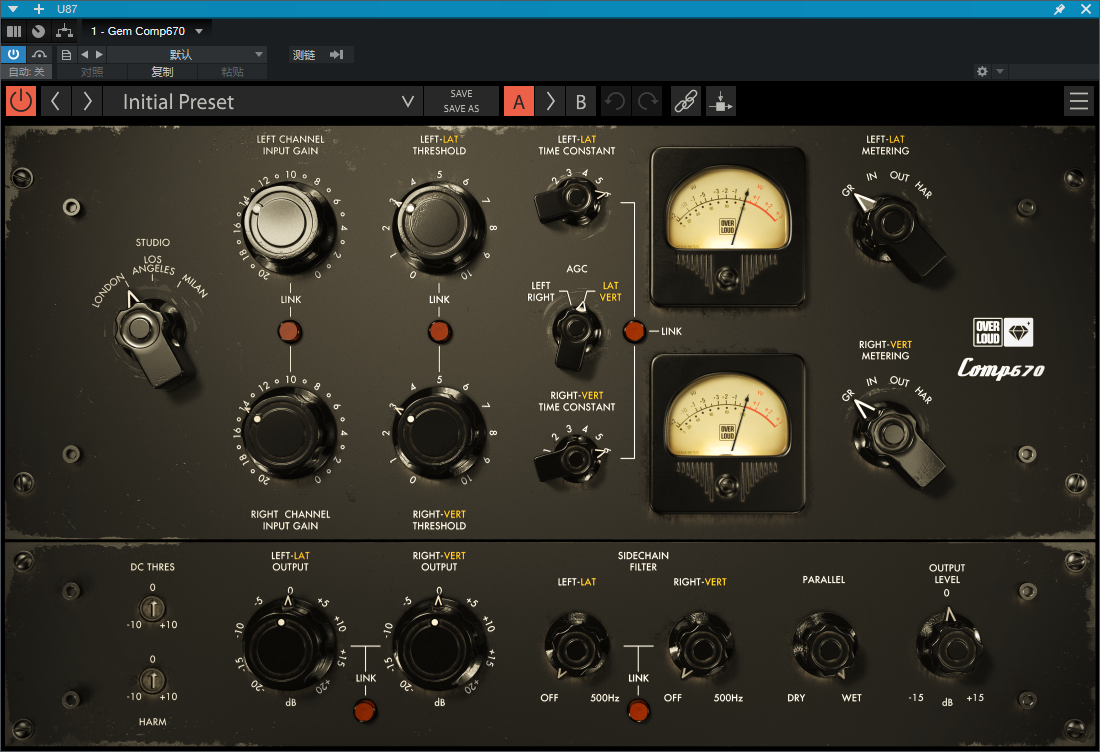Click the undo icon
This screenshot has height=752, width=1100.
(x=615, y=102)
